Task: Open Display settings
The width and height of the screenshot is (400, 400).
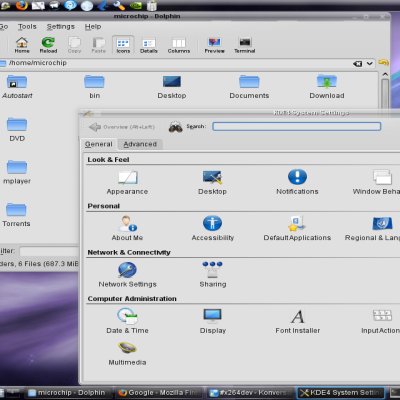Action: tap(213, 321)
